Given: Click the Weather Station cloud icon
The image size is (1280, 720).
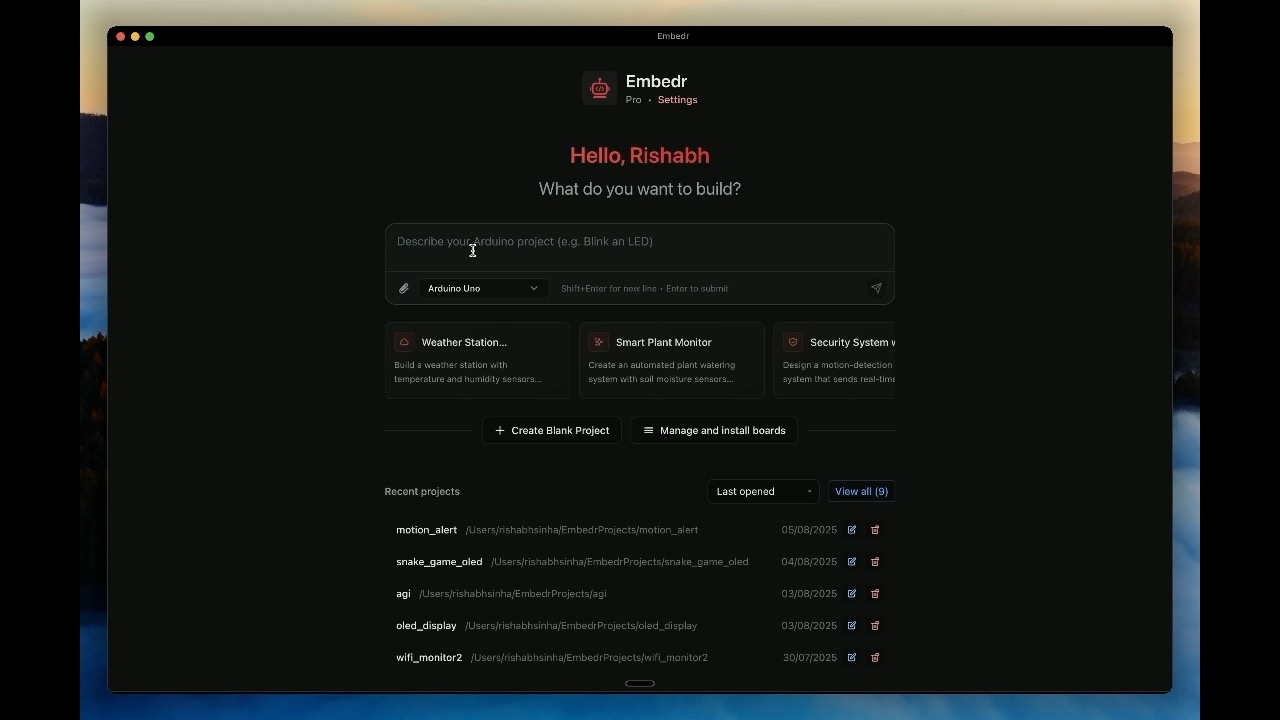Looking at the screenshot, I should coord(404,342).
